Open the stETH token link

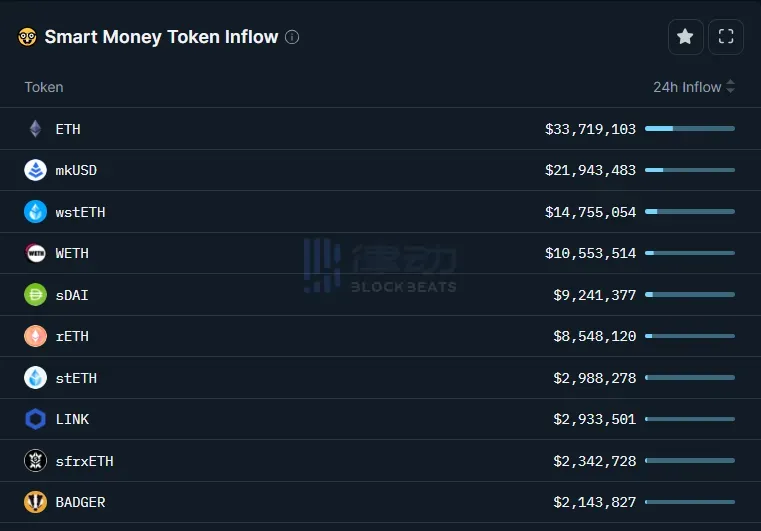pos(76,378)
